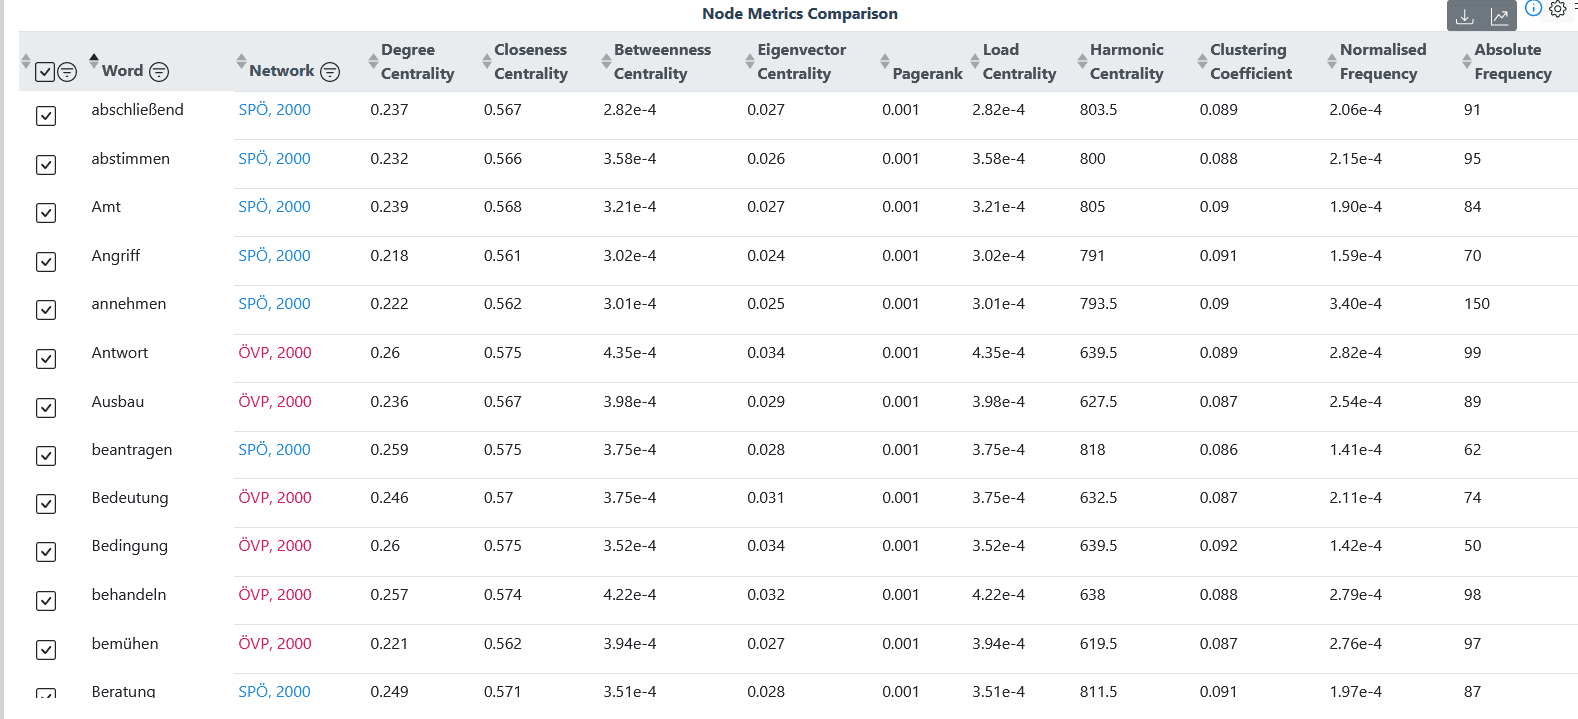Open the SPÖ, 2000 link in the abstimmen row
Image resolution: width=1578 pixels, height=719 pixels.
coord(274,158)
